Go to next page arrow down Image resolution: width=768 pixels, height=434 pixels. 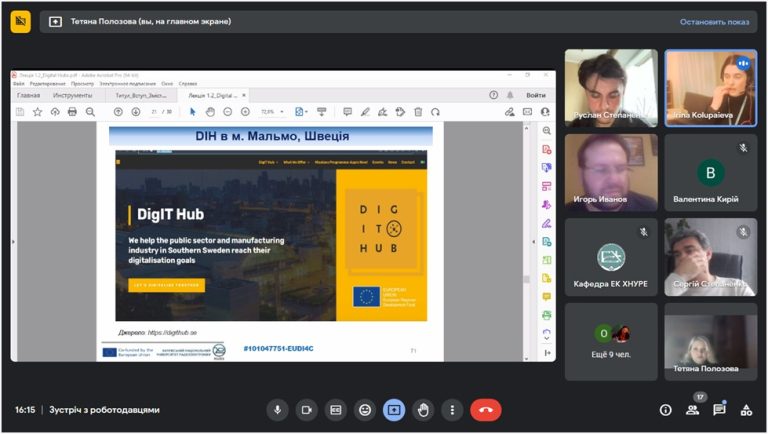pyautogui.click(x=136, y=112)
